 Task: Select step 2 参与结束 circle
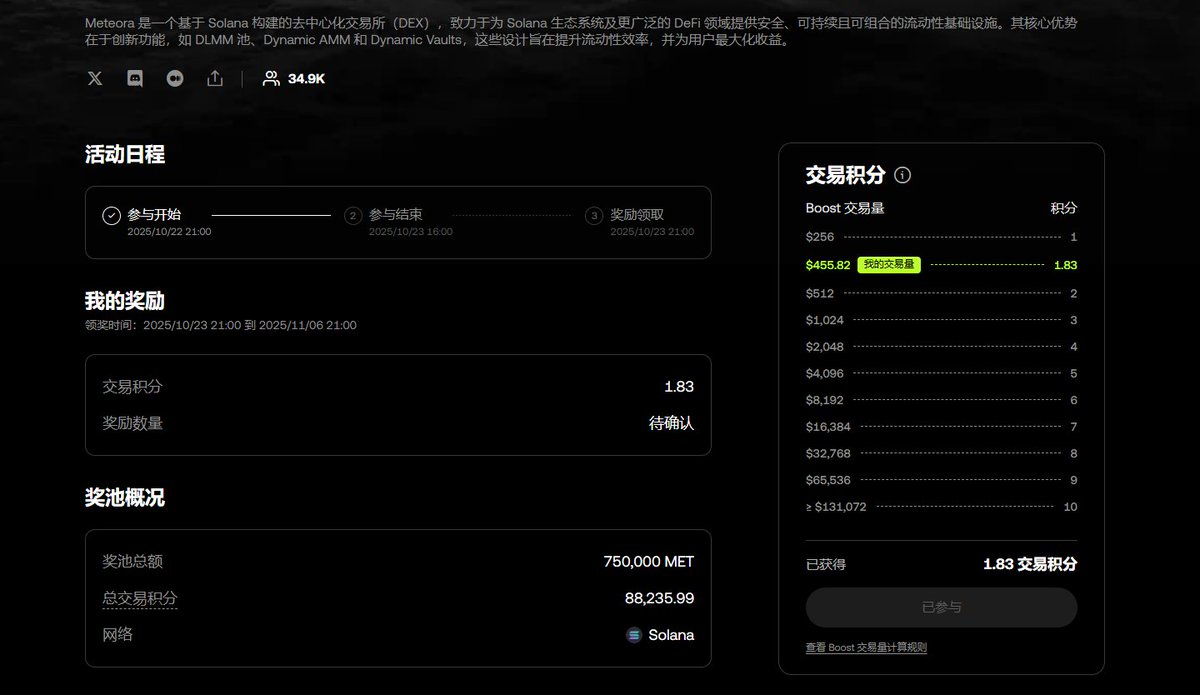pos(353,215)
